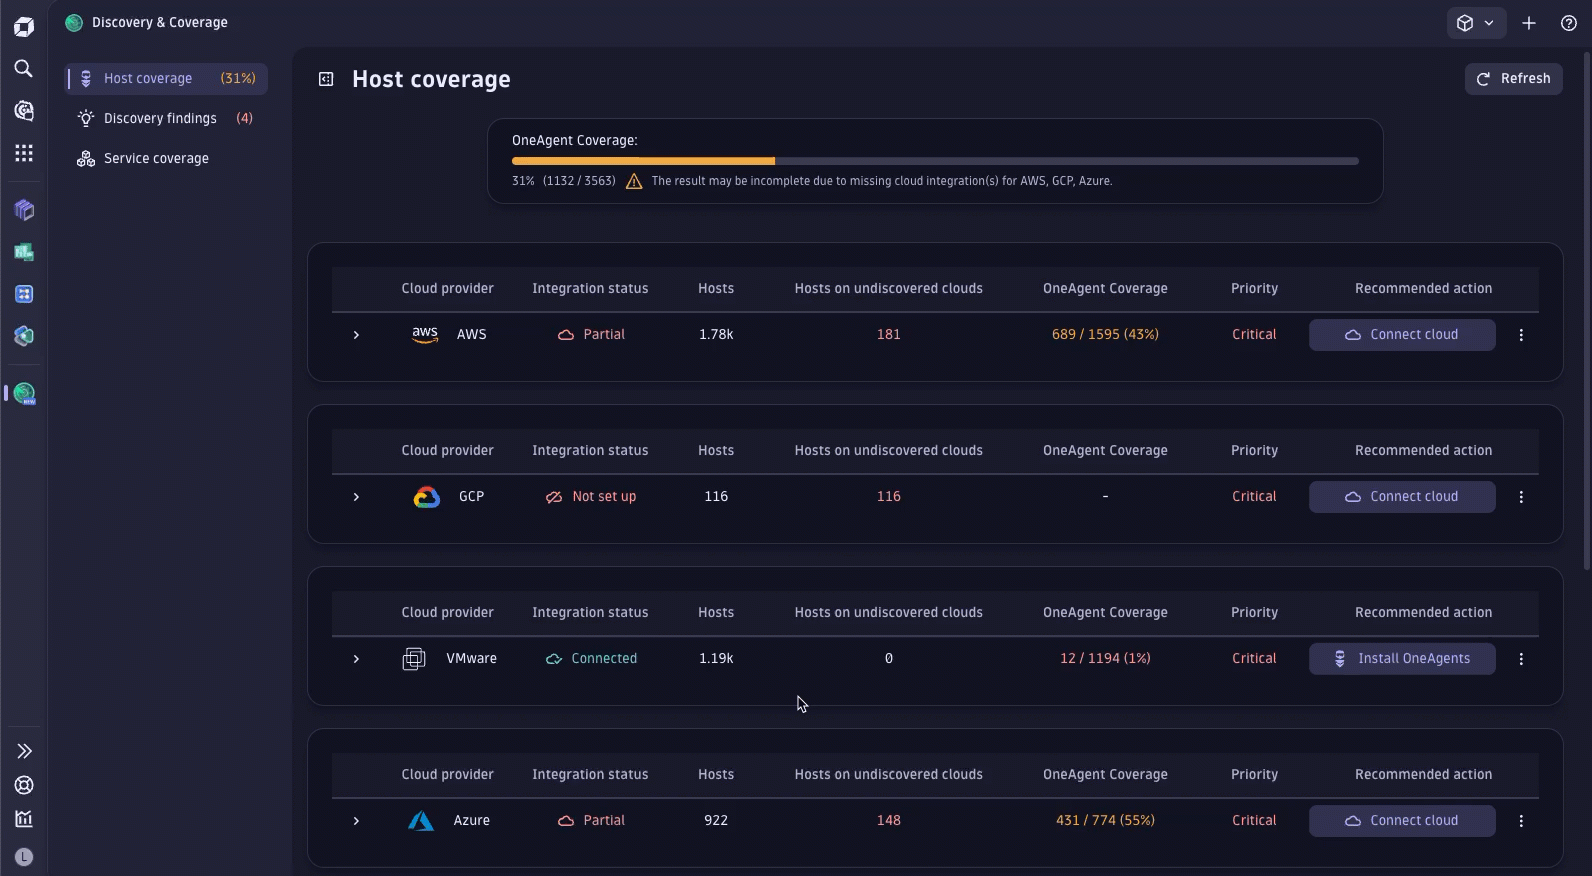Collapse the navigation panel icon beside Host coverage
The width and height of the screenshot is (1592, 876).
tap(326, 79)
